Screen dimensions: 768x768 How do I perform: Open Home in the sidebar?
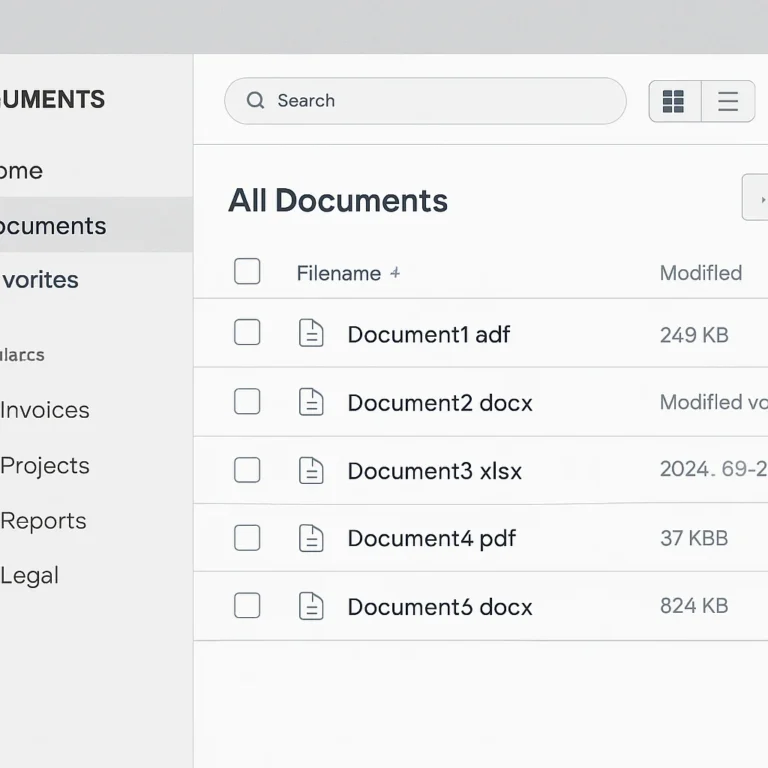click(x=21, y=171)
